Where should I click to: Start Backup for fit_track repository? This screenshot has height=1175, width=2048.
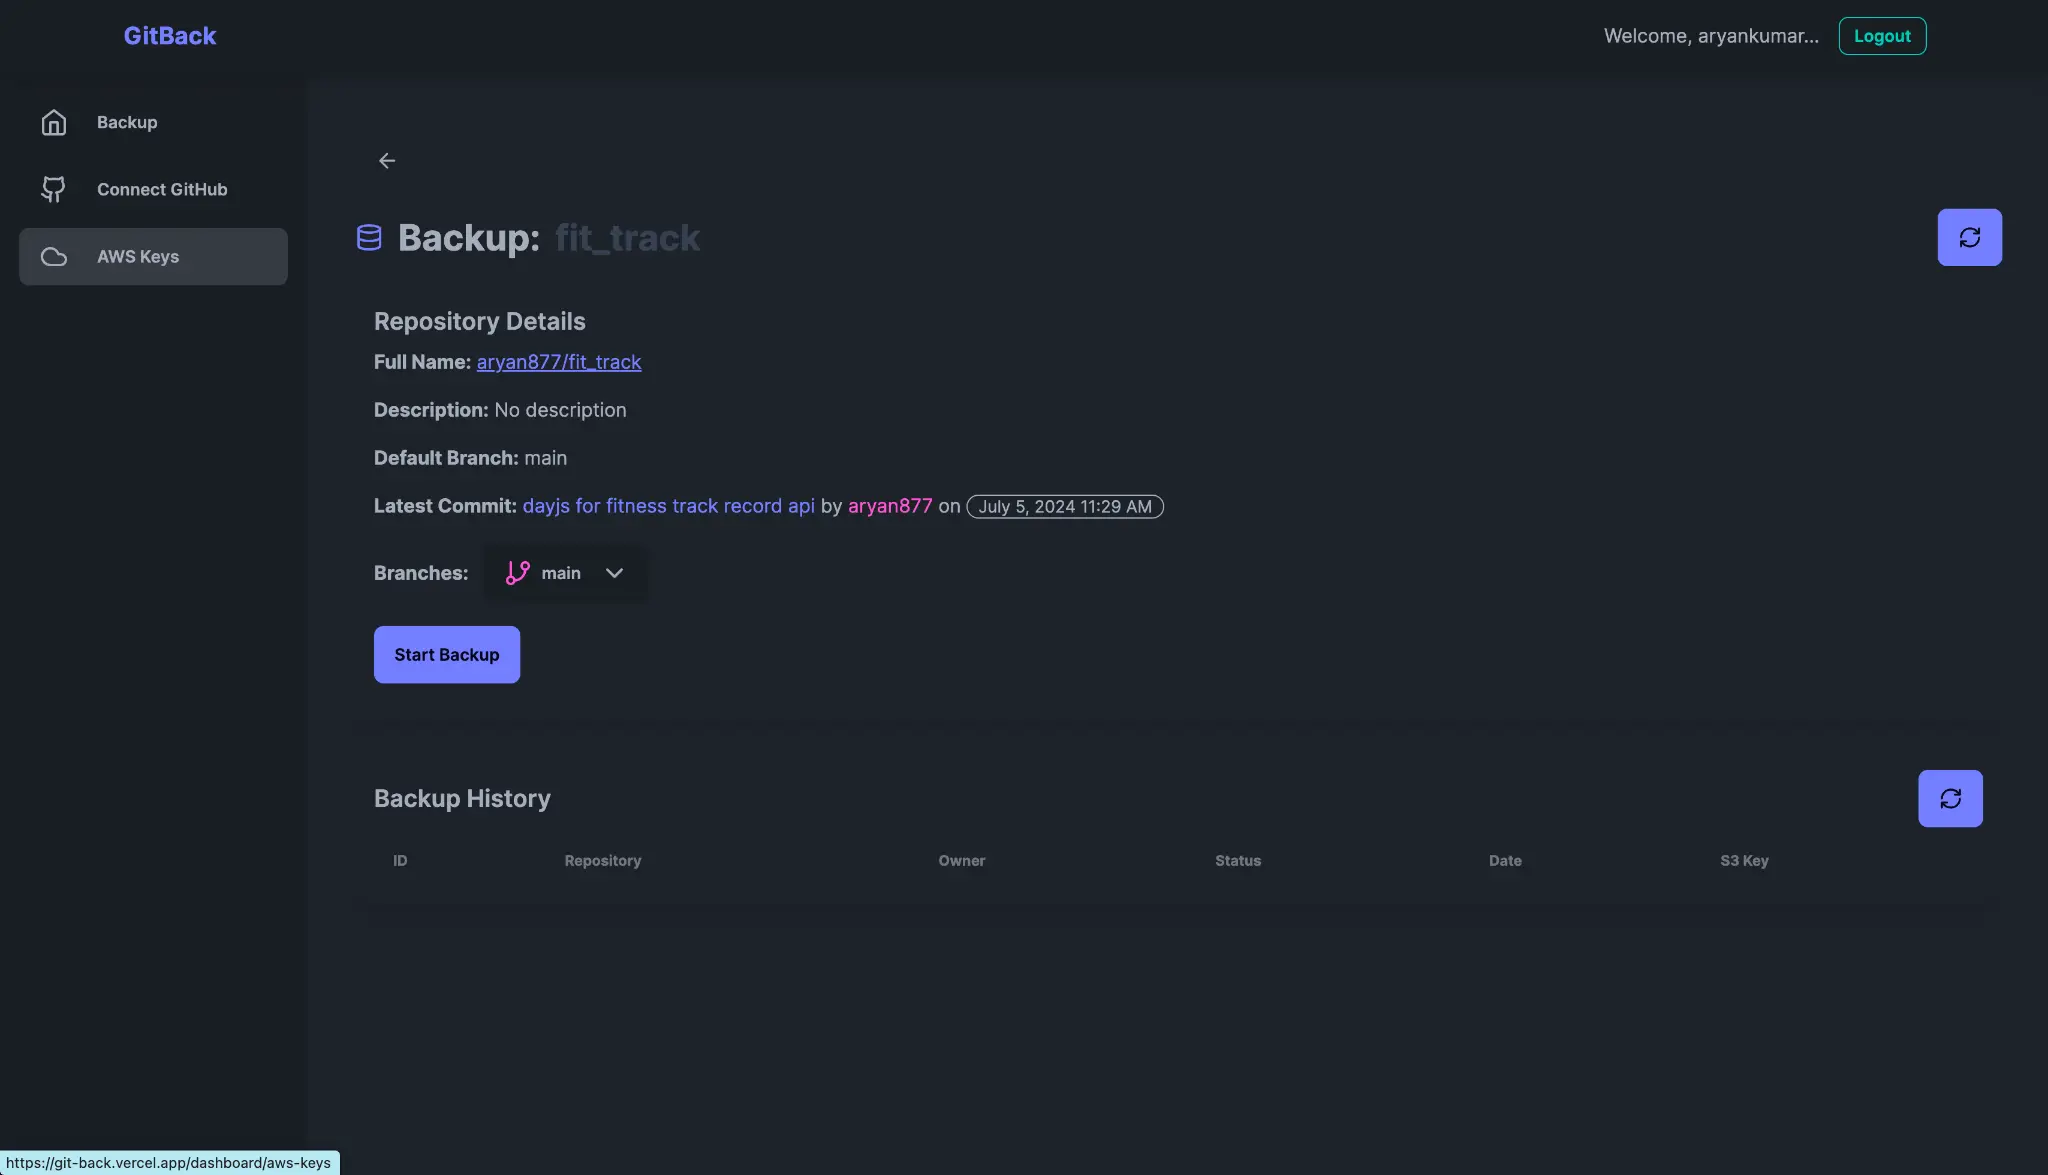pyautogui.click(x=446, y=654)
